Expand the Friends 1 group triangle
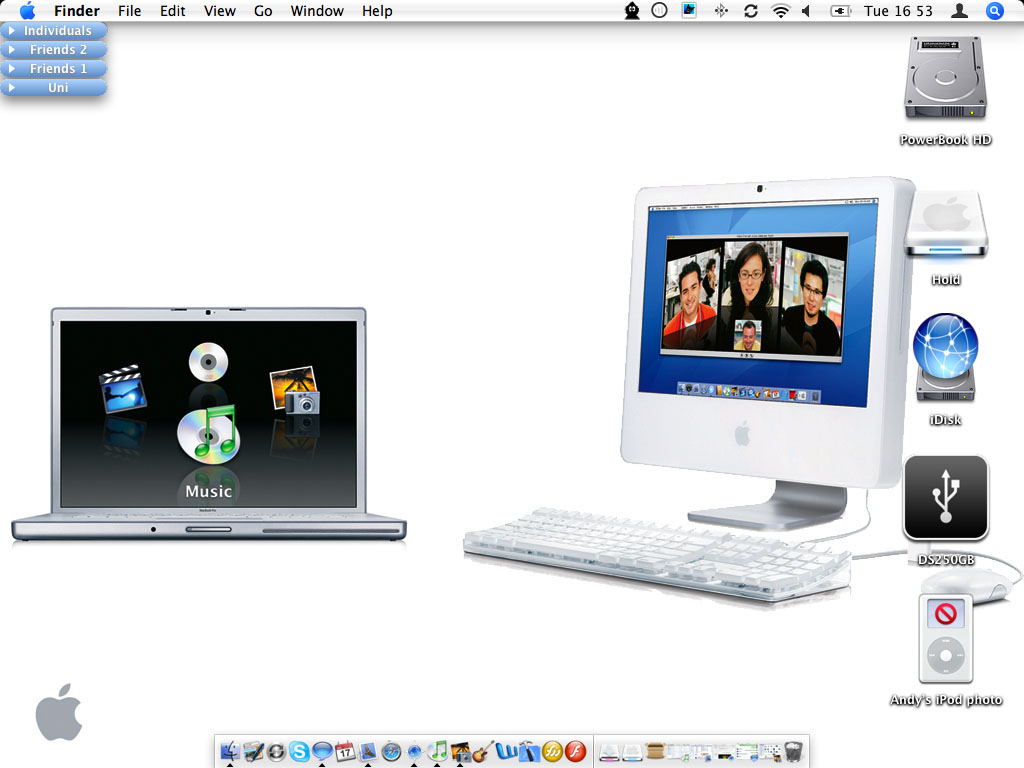The image size is (1024, 768). (x=11, y=68)
